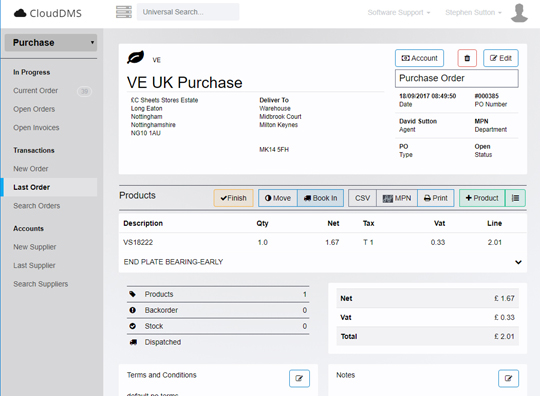
Task: Open Last Supplier
Action: click(x=34, y=265)
